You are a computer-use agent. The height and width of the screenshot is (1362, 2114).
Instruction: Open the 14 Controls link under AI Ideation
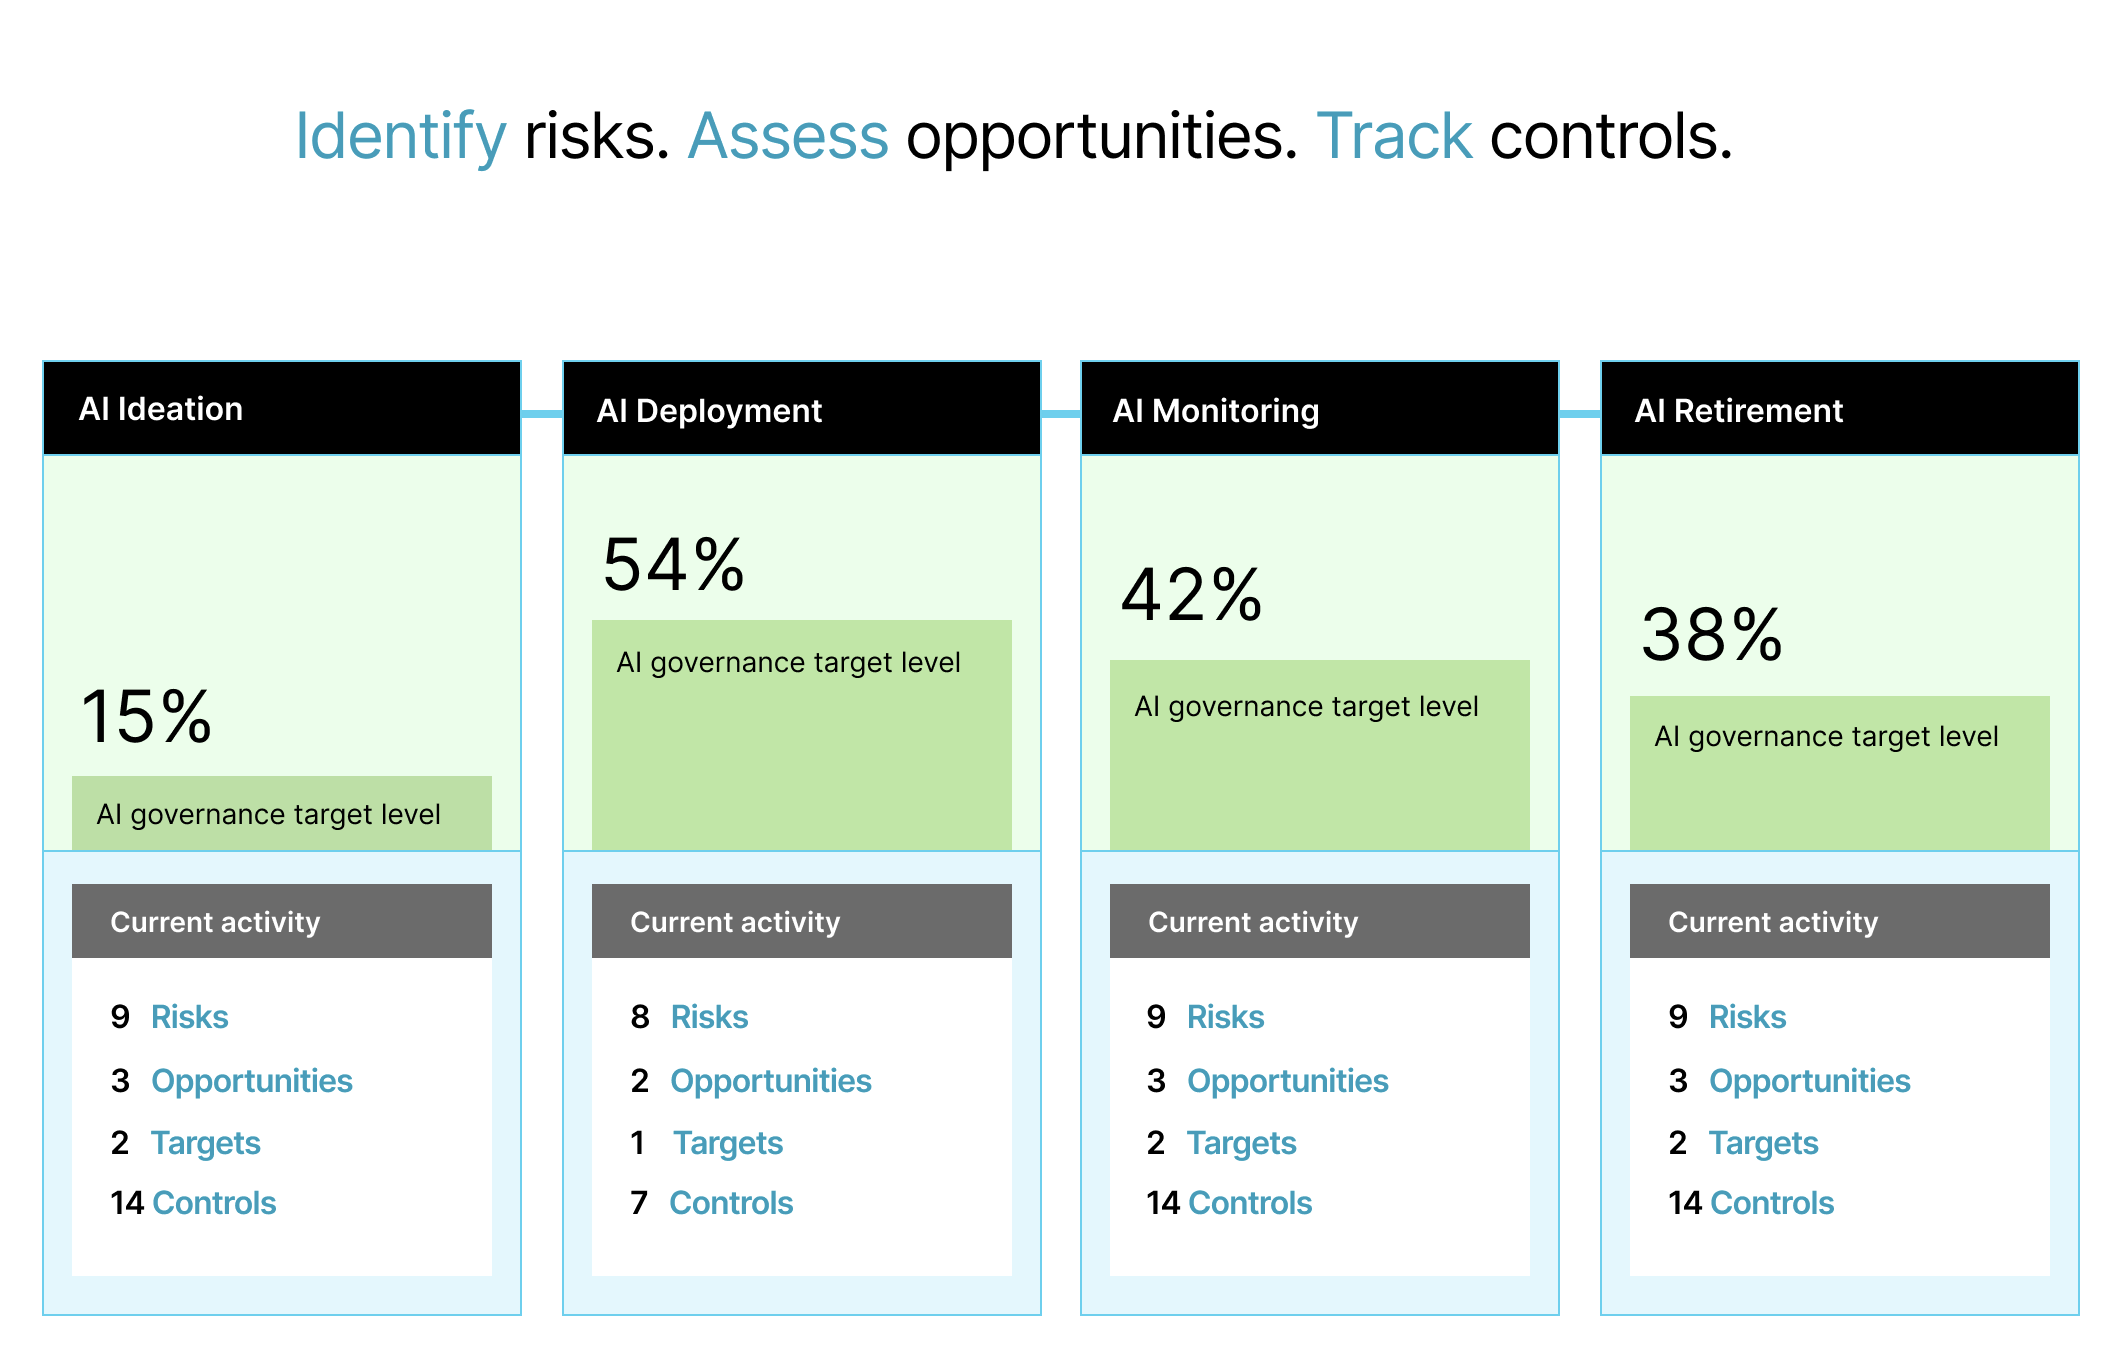(214, 1203)
